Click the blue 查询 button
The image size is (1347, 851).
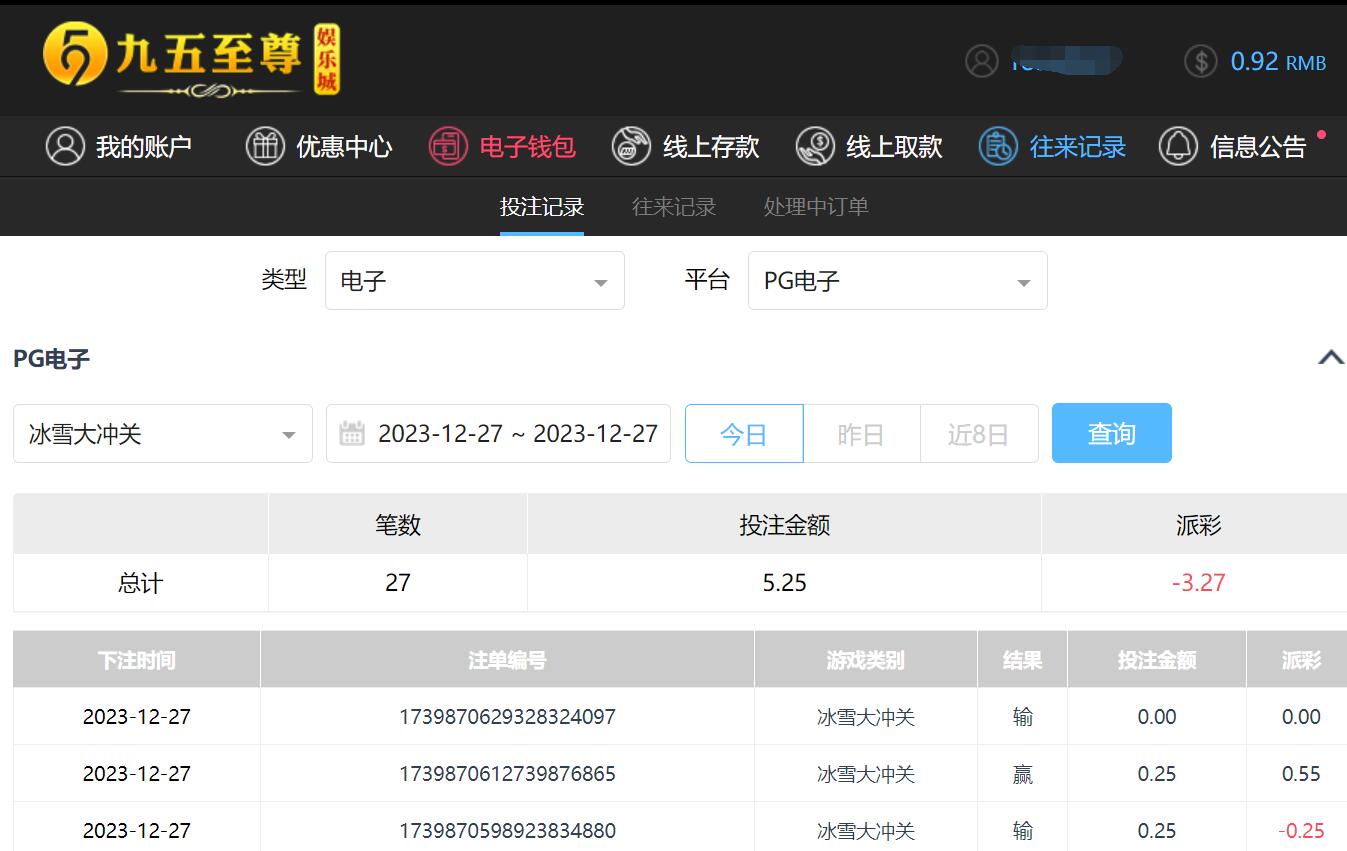pos(1111,434)
